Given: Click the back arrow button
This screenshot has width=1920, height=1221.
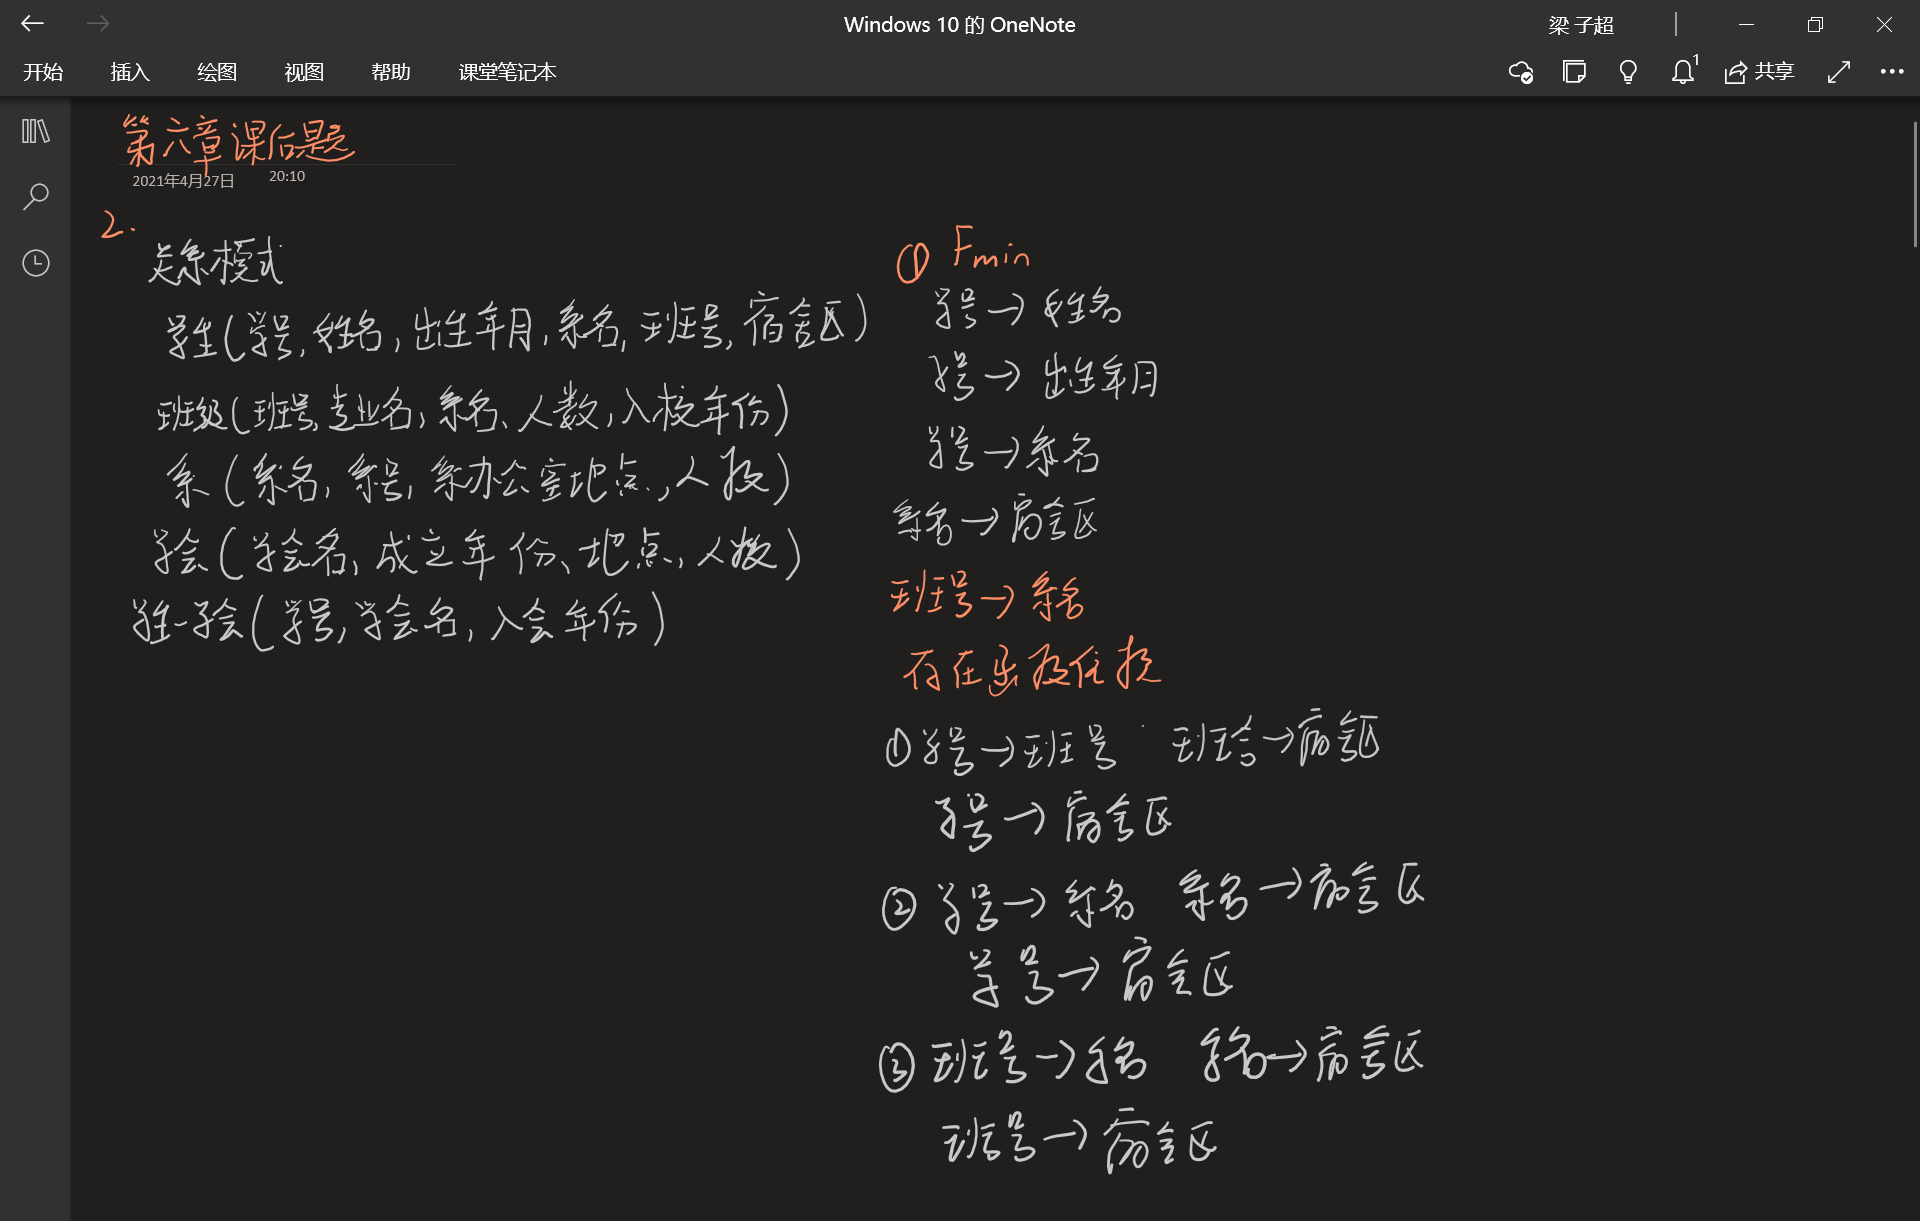Looking at the screenshot, I should pos(33,24).
